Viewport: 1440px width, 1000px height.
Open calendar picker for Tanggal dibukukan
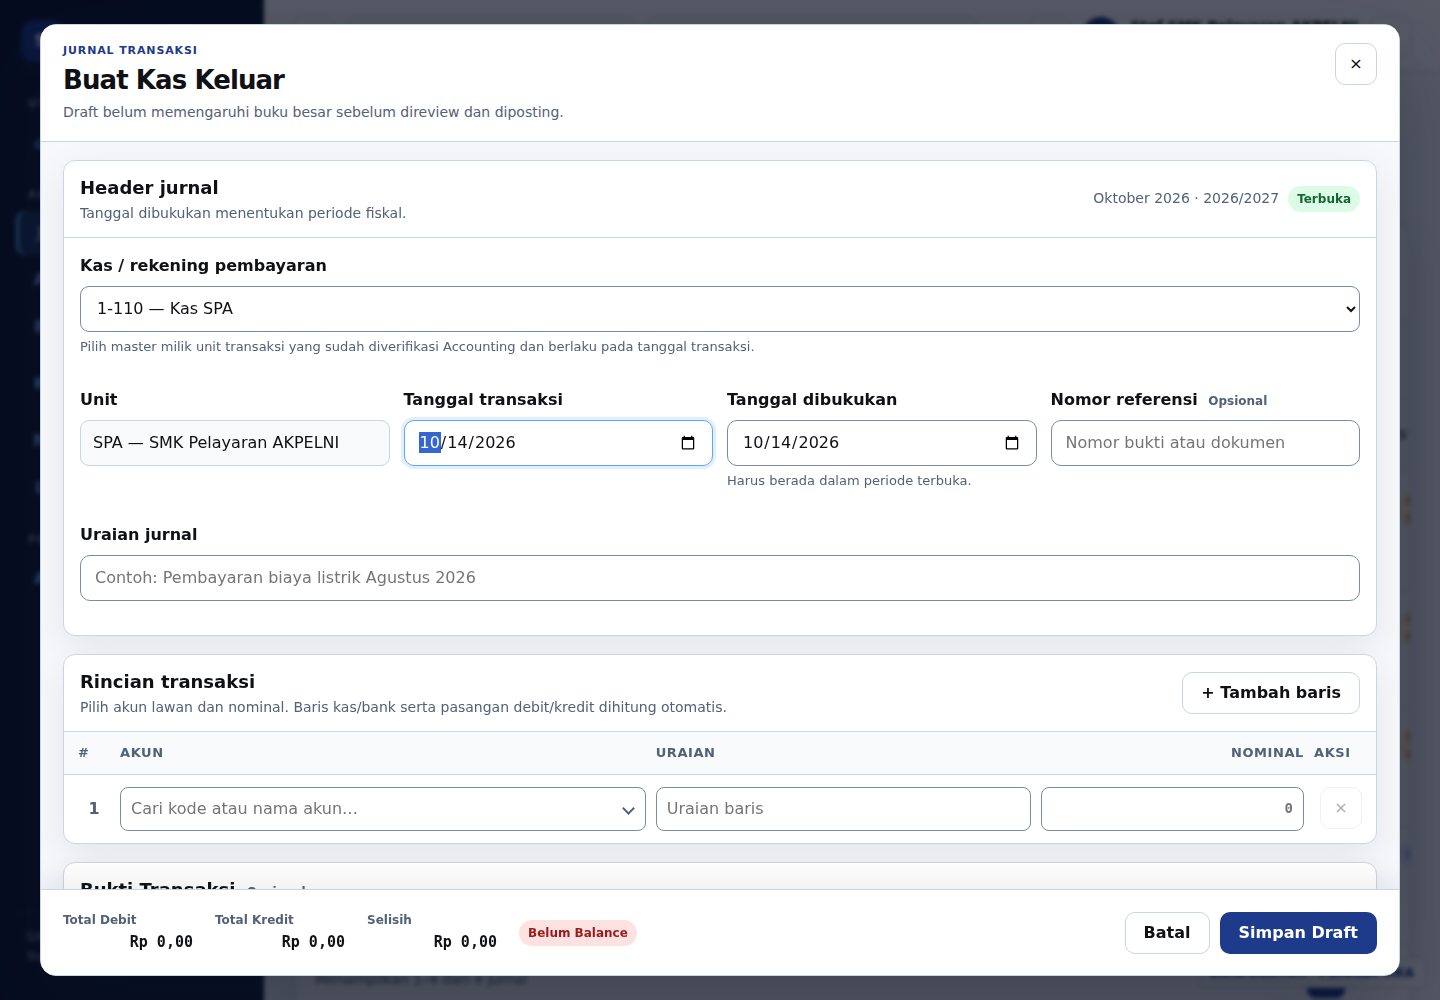1012,443
